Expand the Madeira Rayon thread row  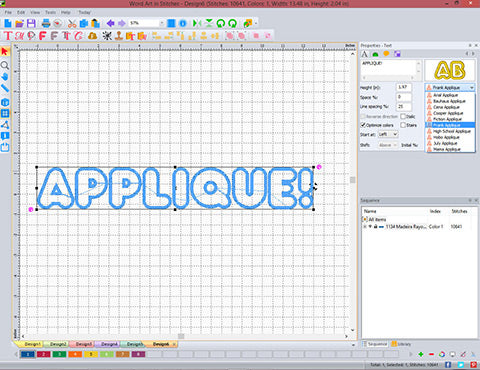[x=365, y=227]
